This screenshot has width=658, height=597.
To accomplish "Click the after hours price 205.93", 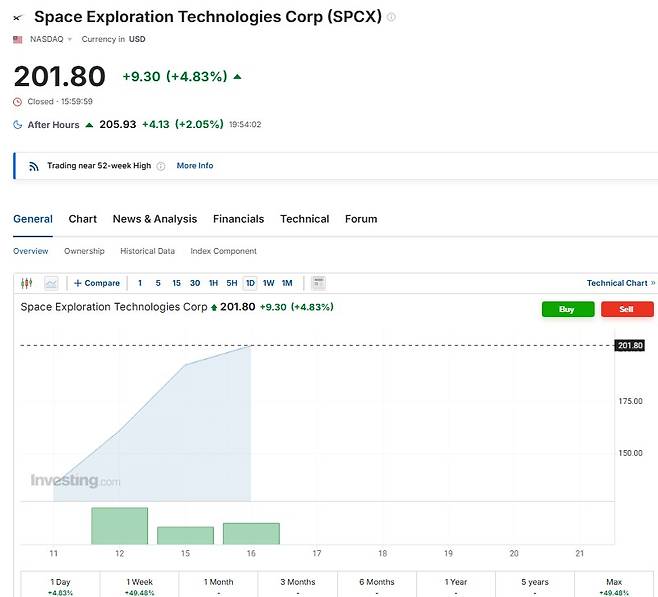I will (118, 125).
